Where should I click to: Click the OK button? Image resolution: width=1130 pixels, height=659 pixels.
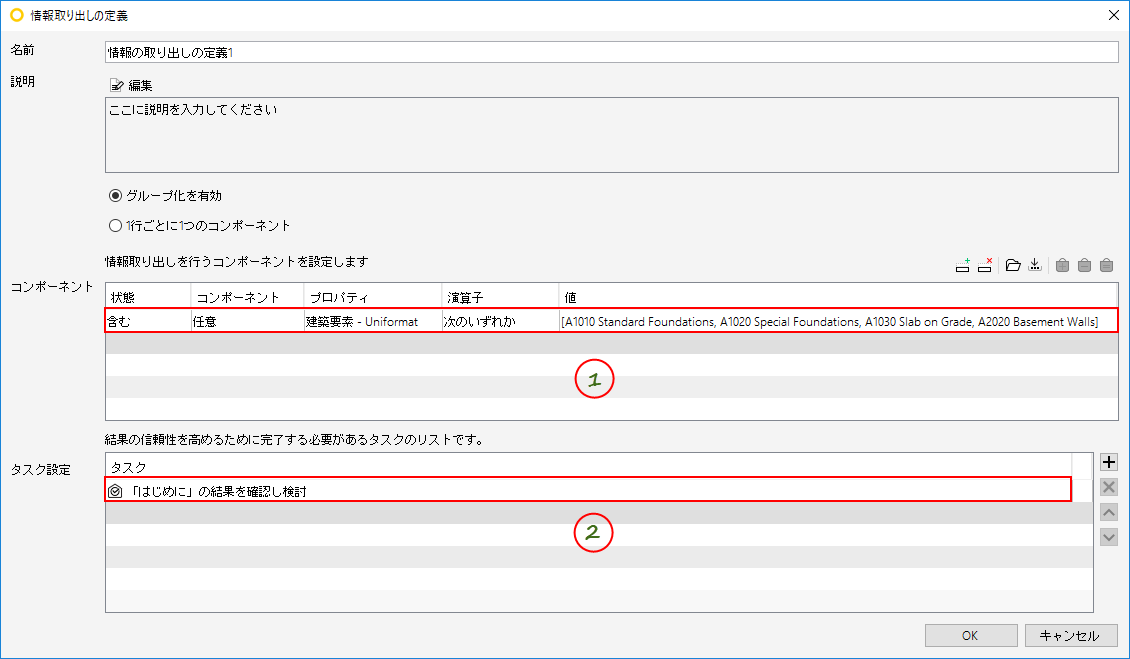(x=971, y=635)
